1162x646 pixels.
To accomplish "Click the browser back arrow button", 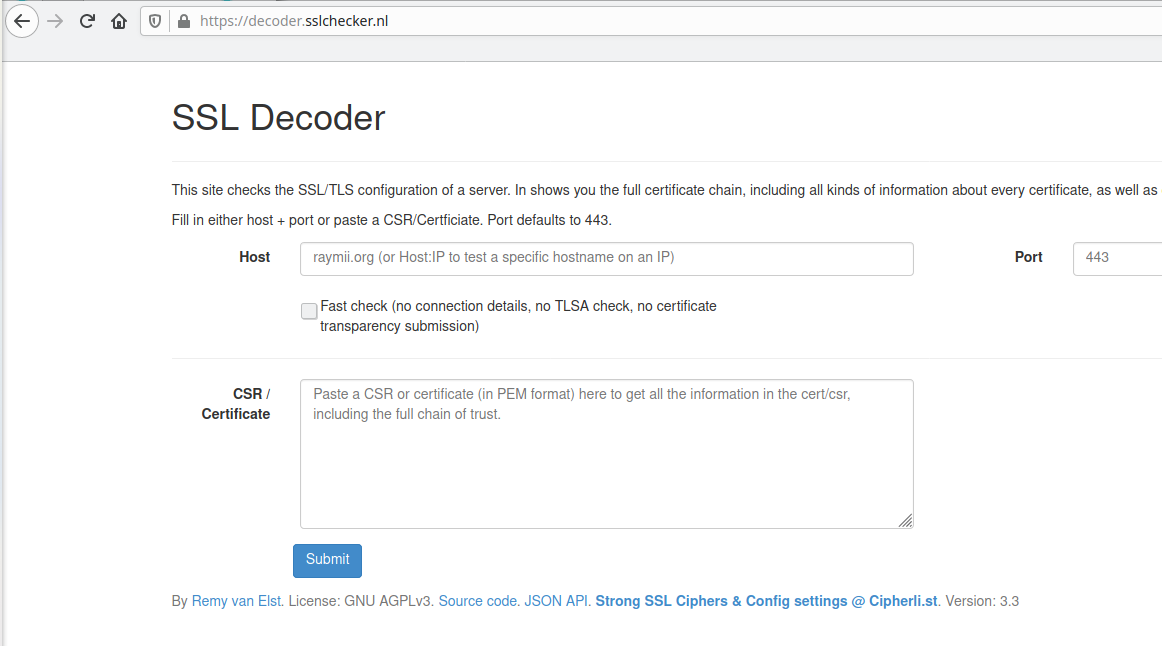I will tap(22, 21).
